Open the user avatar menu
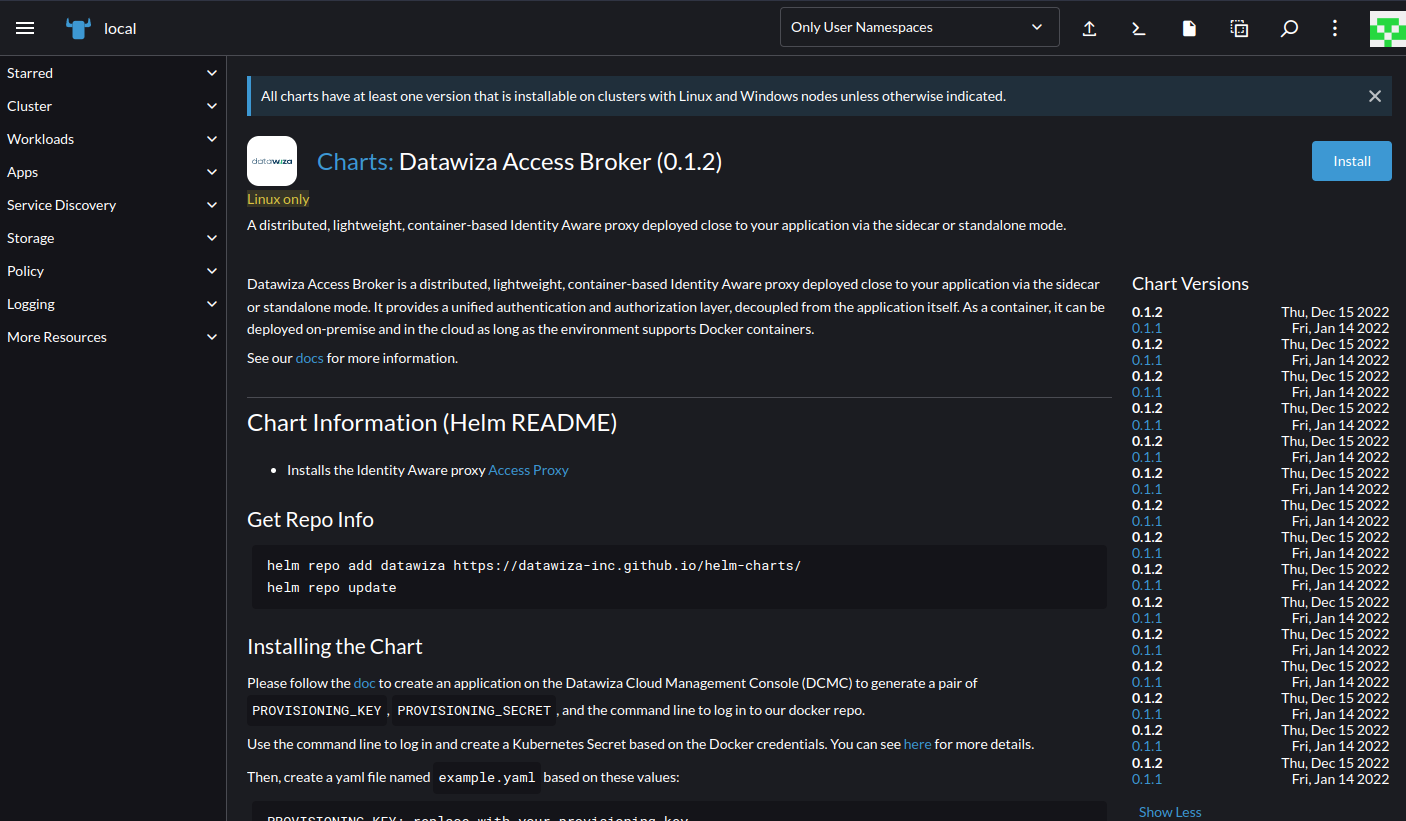This screenshot has width=1406, height=821. [x=1386, y=28]
